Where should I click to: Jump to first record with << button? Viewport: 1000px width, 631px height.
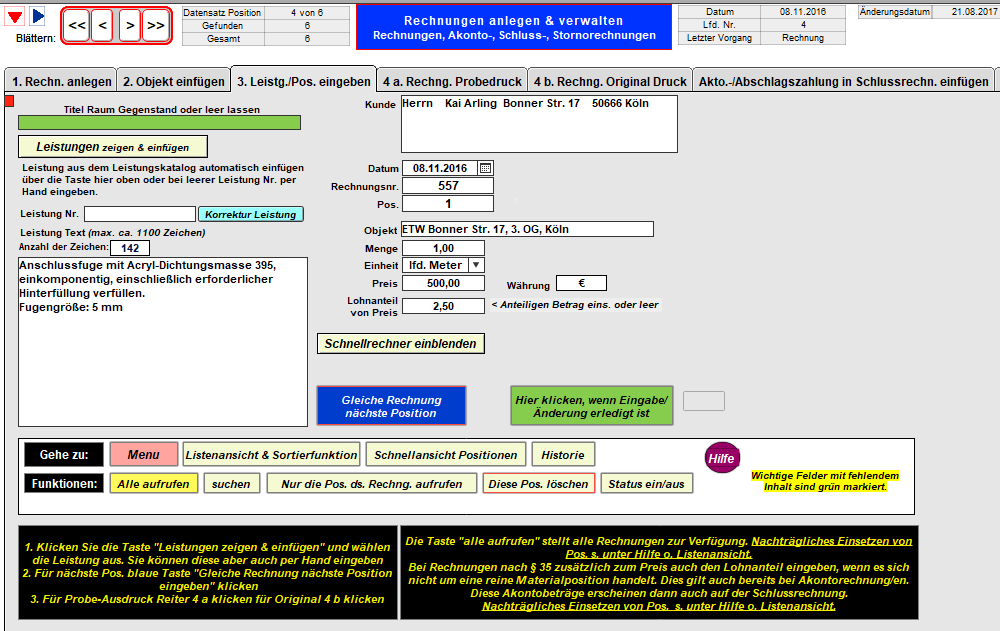click(x=77, y=26)
